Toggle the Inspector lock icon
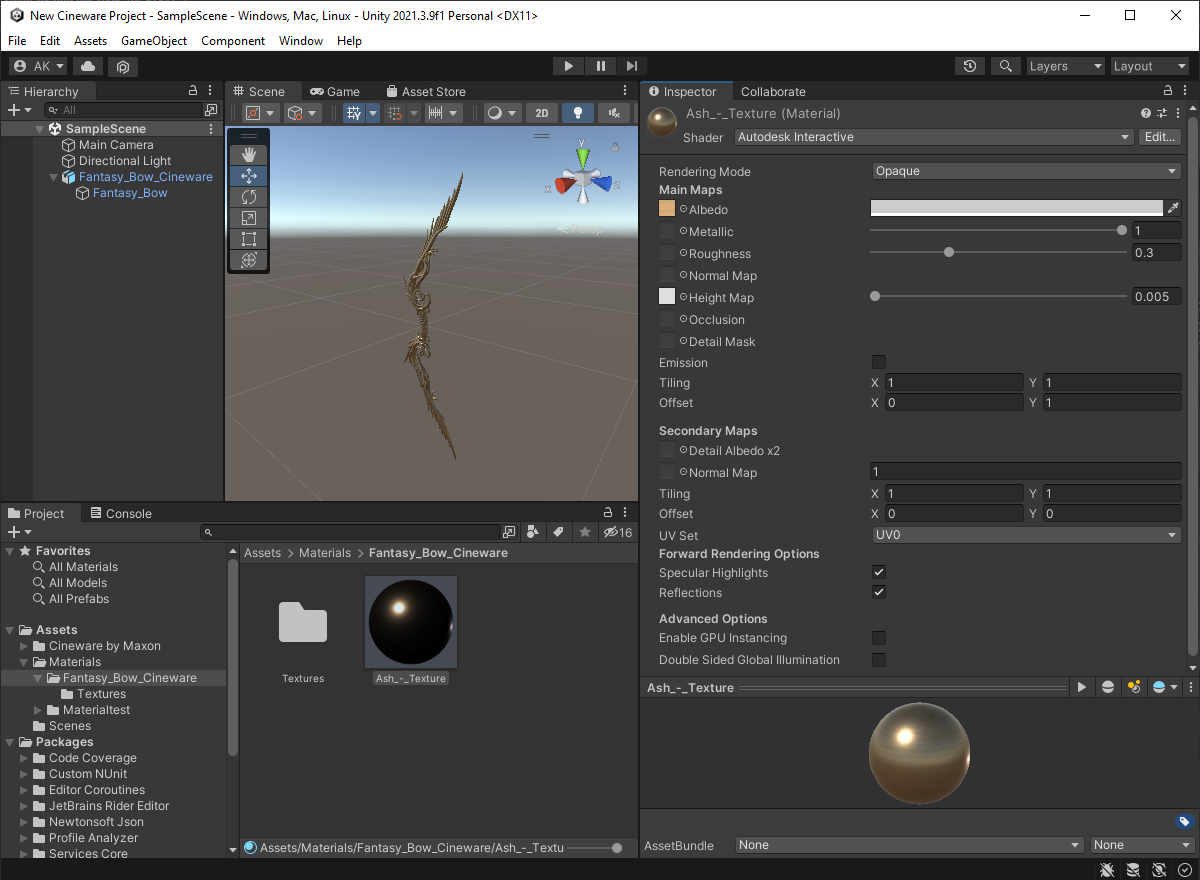This screenshot has height=880, width=1200. 1166,91
